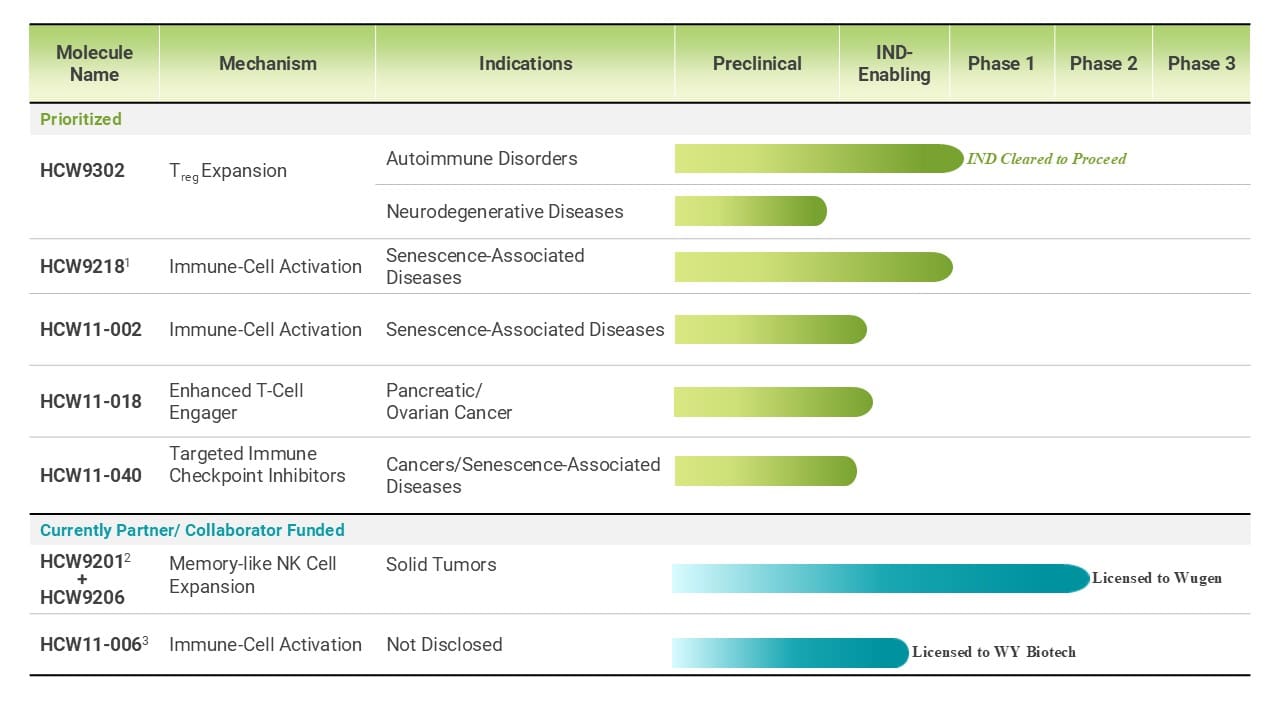
Task: Click the Indications column header
Action: tap(525, 63)
